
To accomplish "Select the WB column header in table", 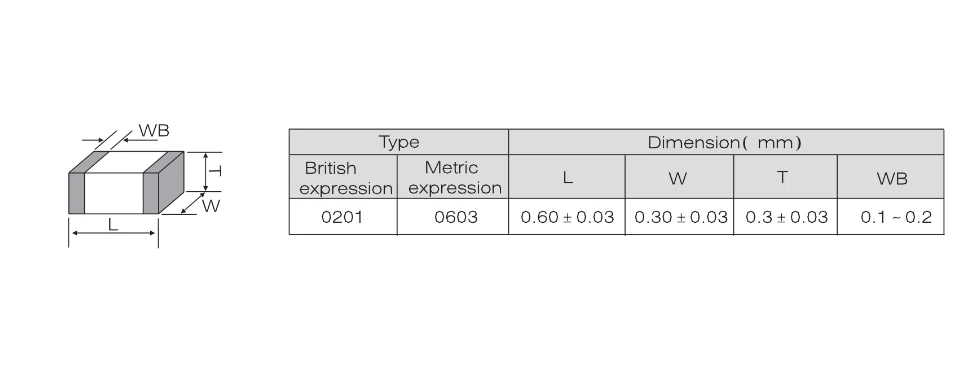I will pyautogui.click(x=891, y=177).
